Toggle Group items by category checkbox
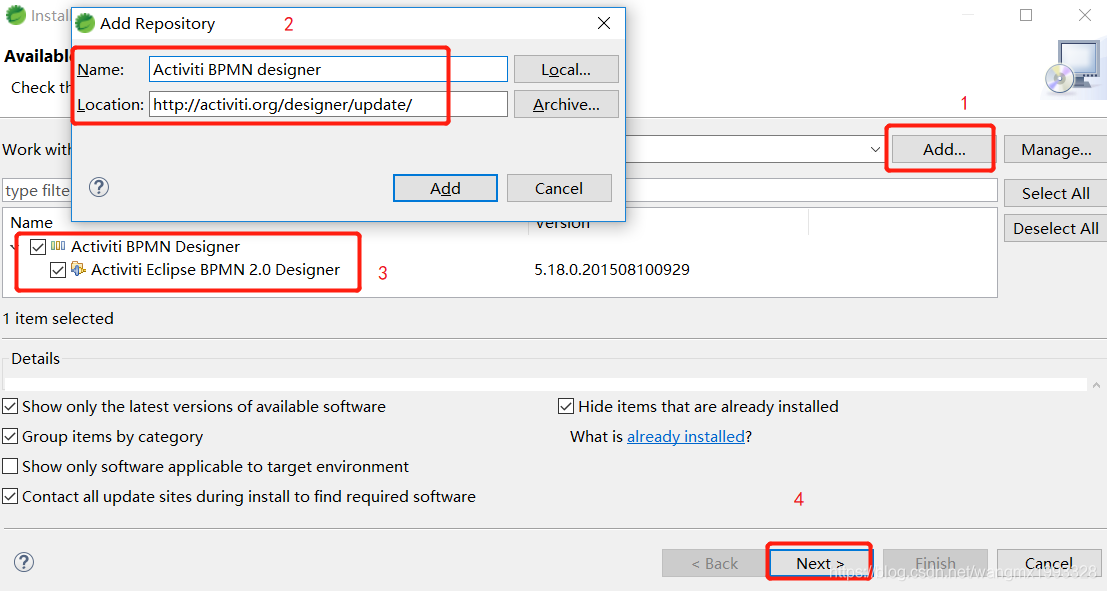Screen dimensions: 1107x591 (x=10, y=436)
